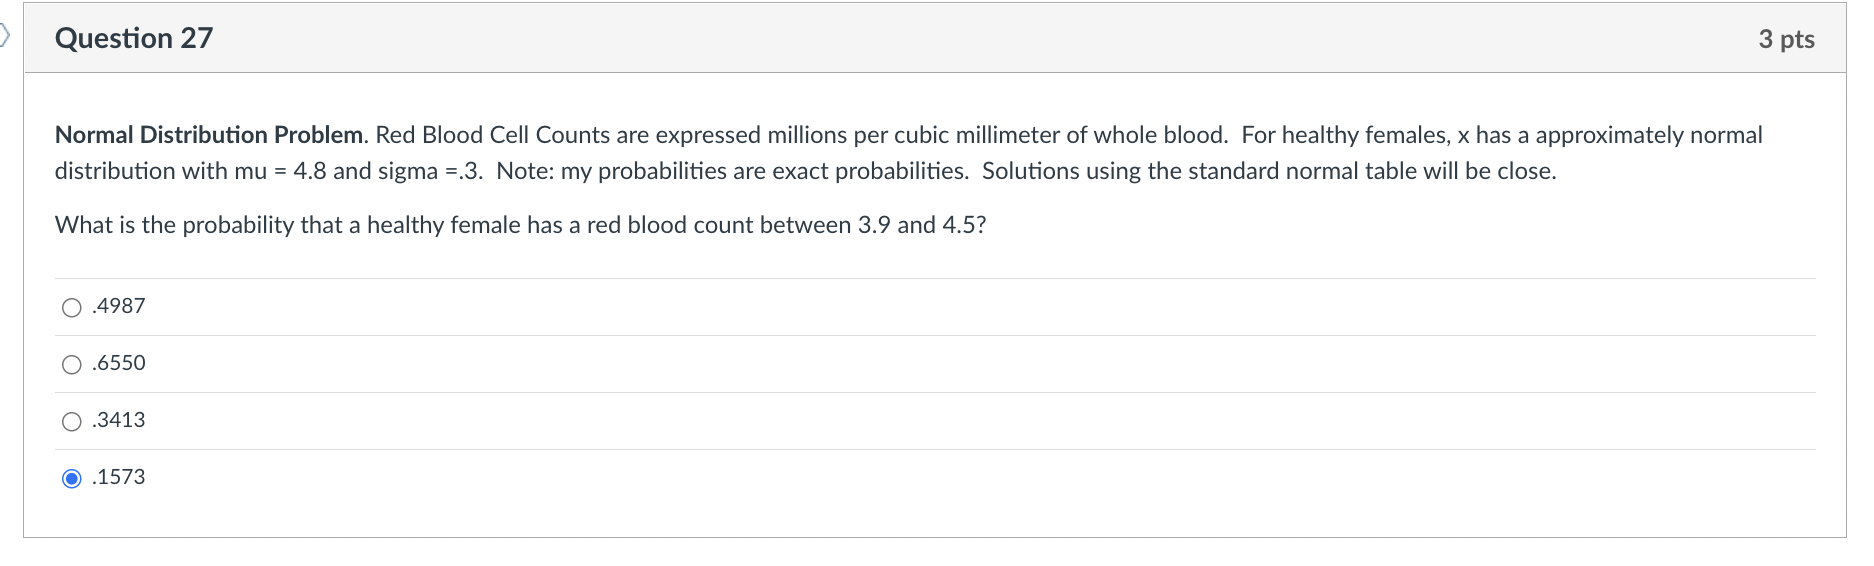Click the .1573 answer label text
The height and width of the screenshot is (566, 1874).
[x=119, y=477]
